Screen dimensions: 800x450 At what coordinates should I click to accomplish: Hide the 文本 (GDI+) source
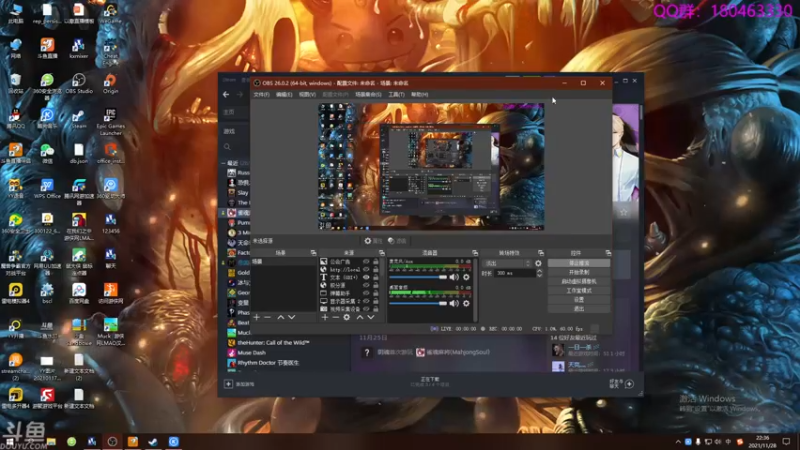pos(366,277)
